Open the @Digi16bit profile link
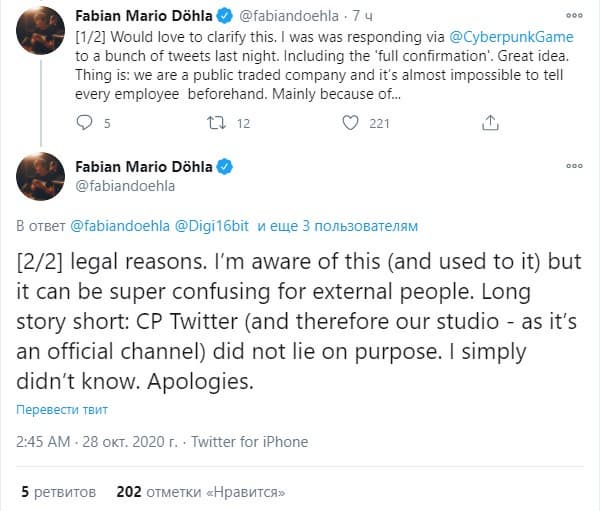The image size is (600, 511). point(213,226)
